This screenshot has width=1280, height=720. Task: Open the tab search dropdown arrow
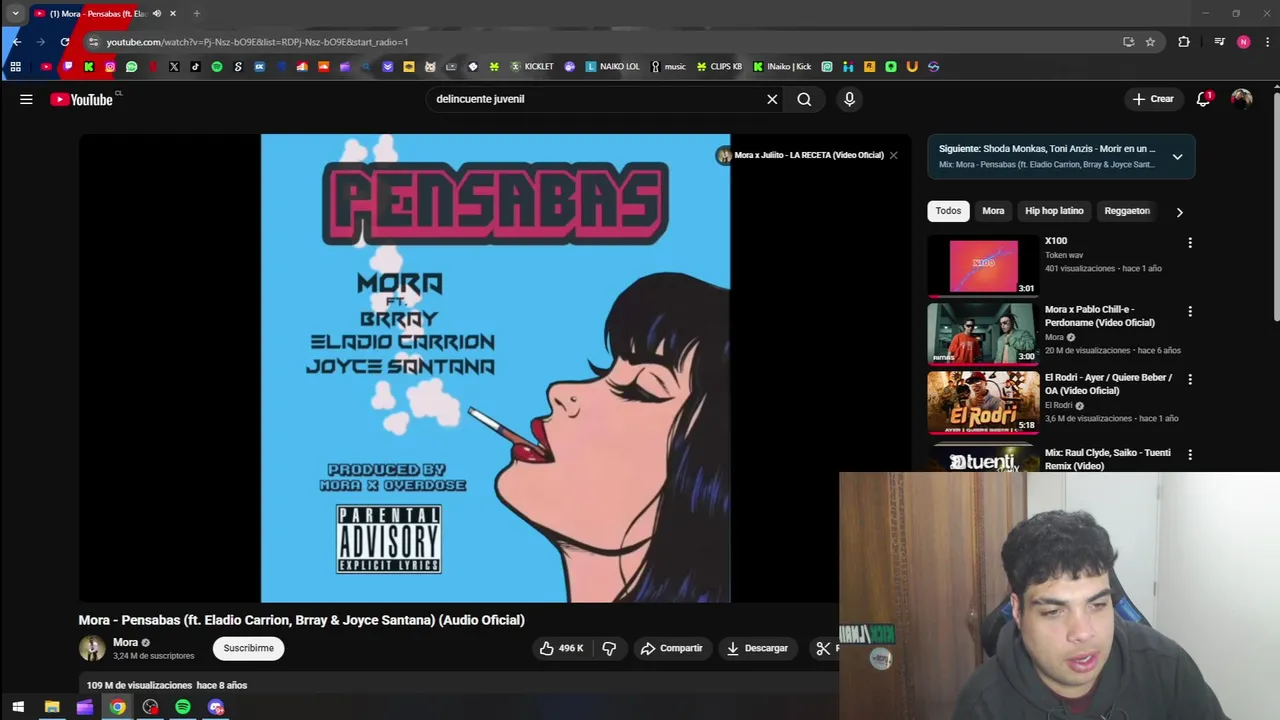tap(15, 13)
